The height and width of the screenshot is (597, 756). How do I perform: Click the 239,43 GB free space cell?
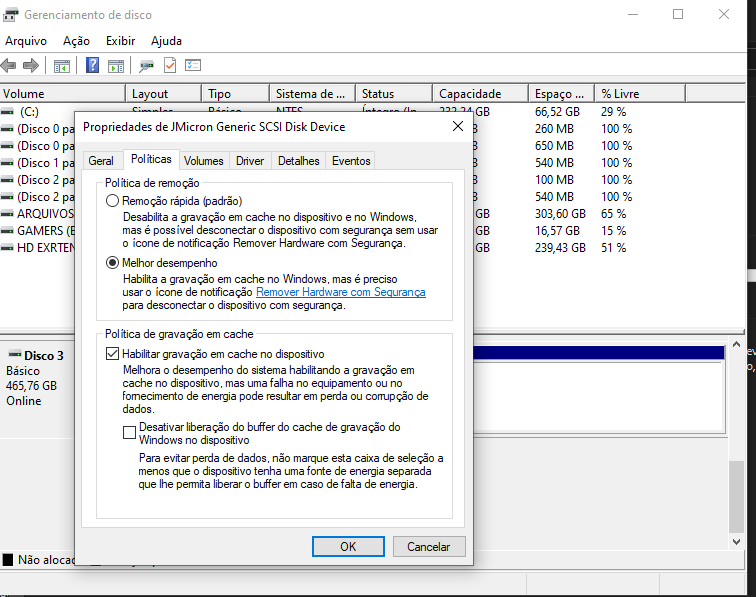[x=560, y=248]
